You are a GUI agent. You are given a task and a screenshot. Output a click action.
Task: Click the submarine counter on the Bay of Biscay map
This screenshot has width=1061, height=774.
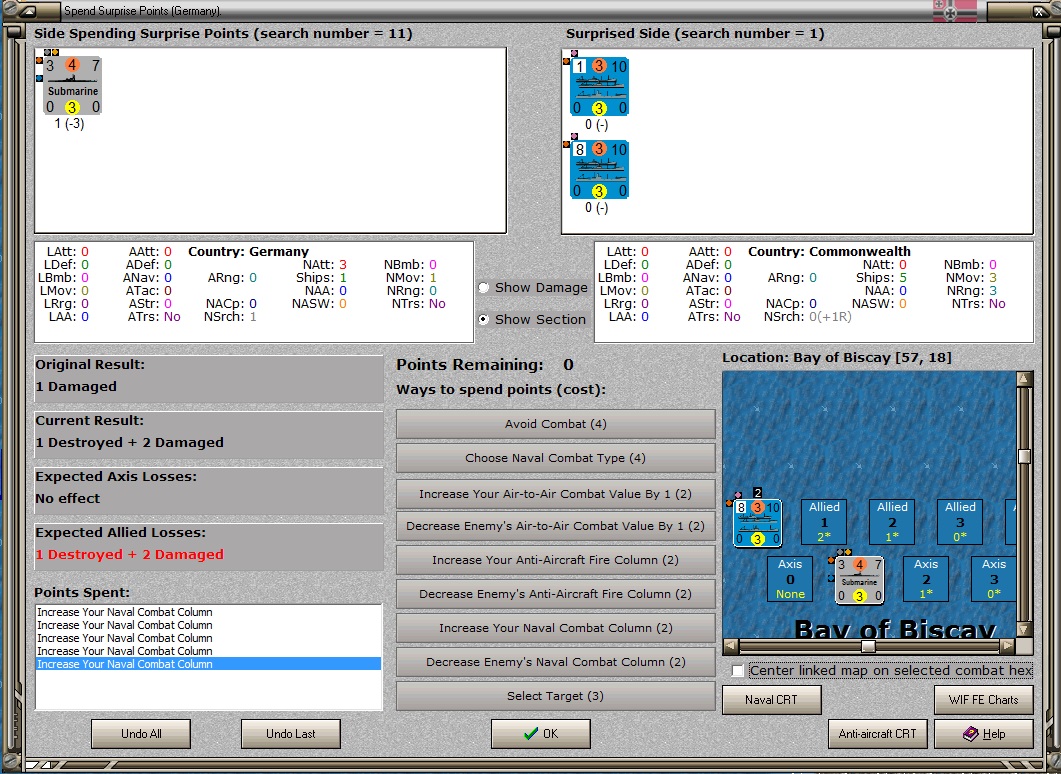point(859,580)
